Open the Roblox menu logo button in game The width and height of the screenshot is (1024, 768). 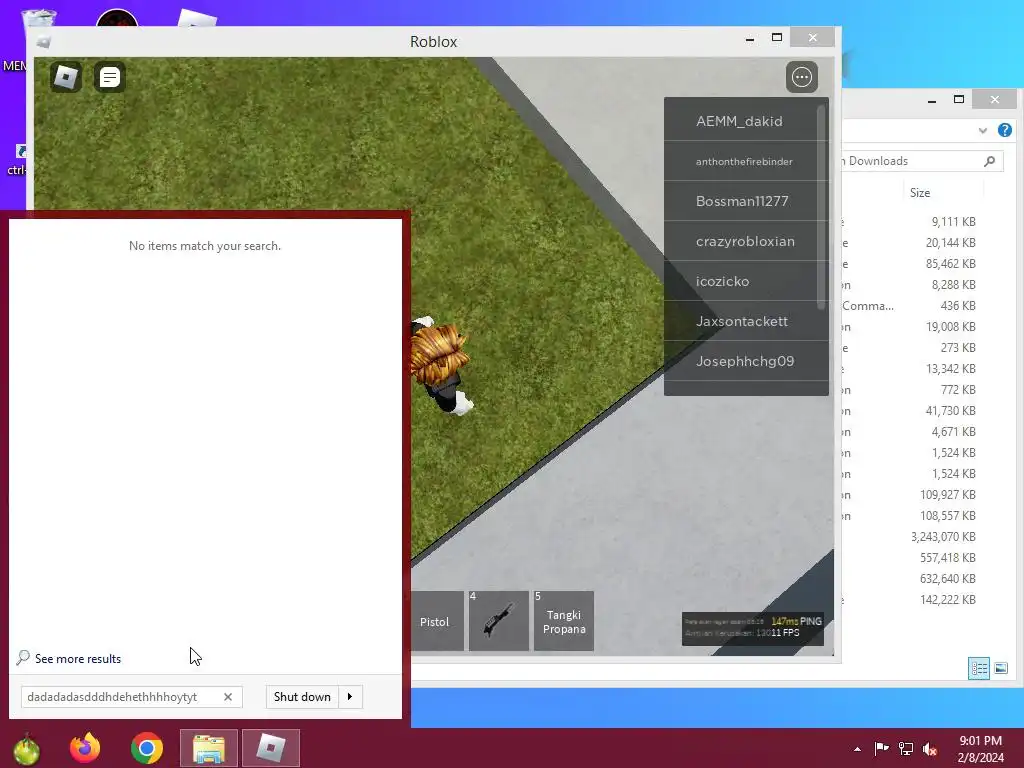pyautogui.click(x=66, y=77)
